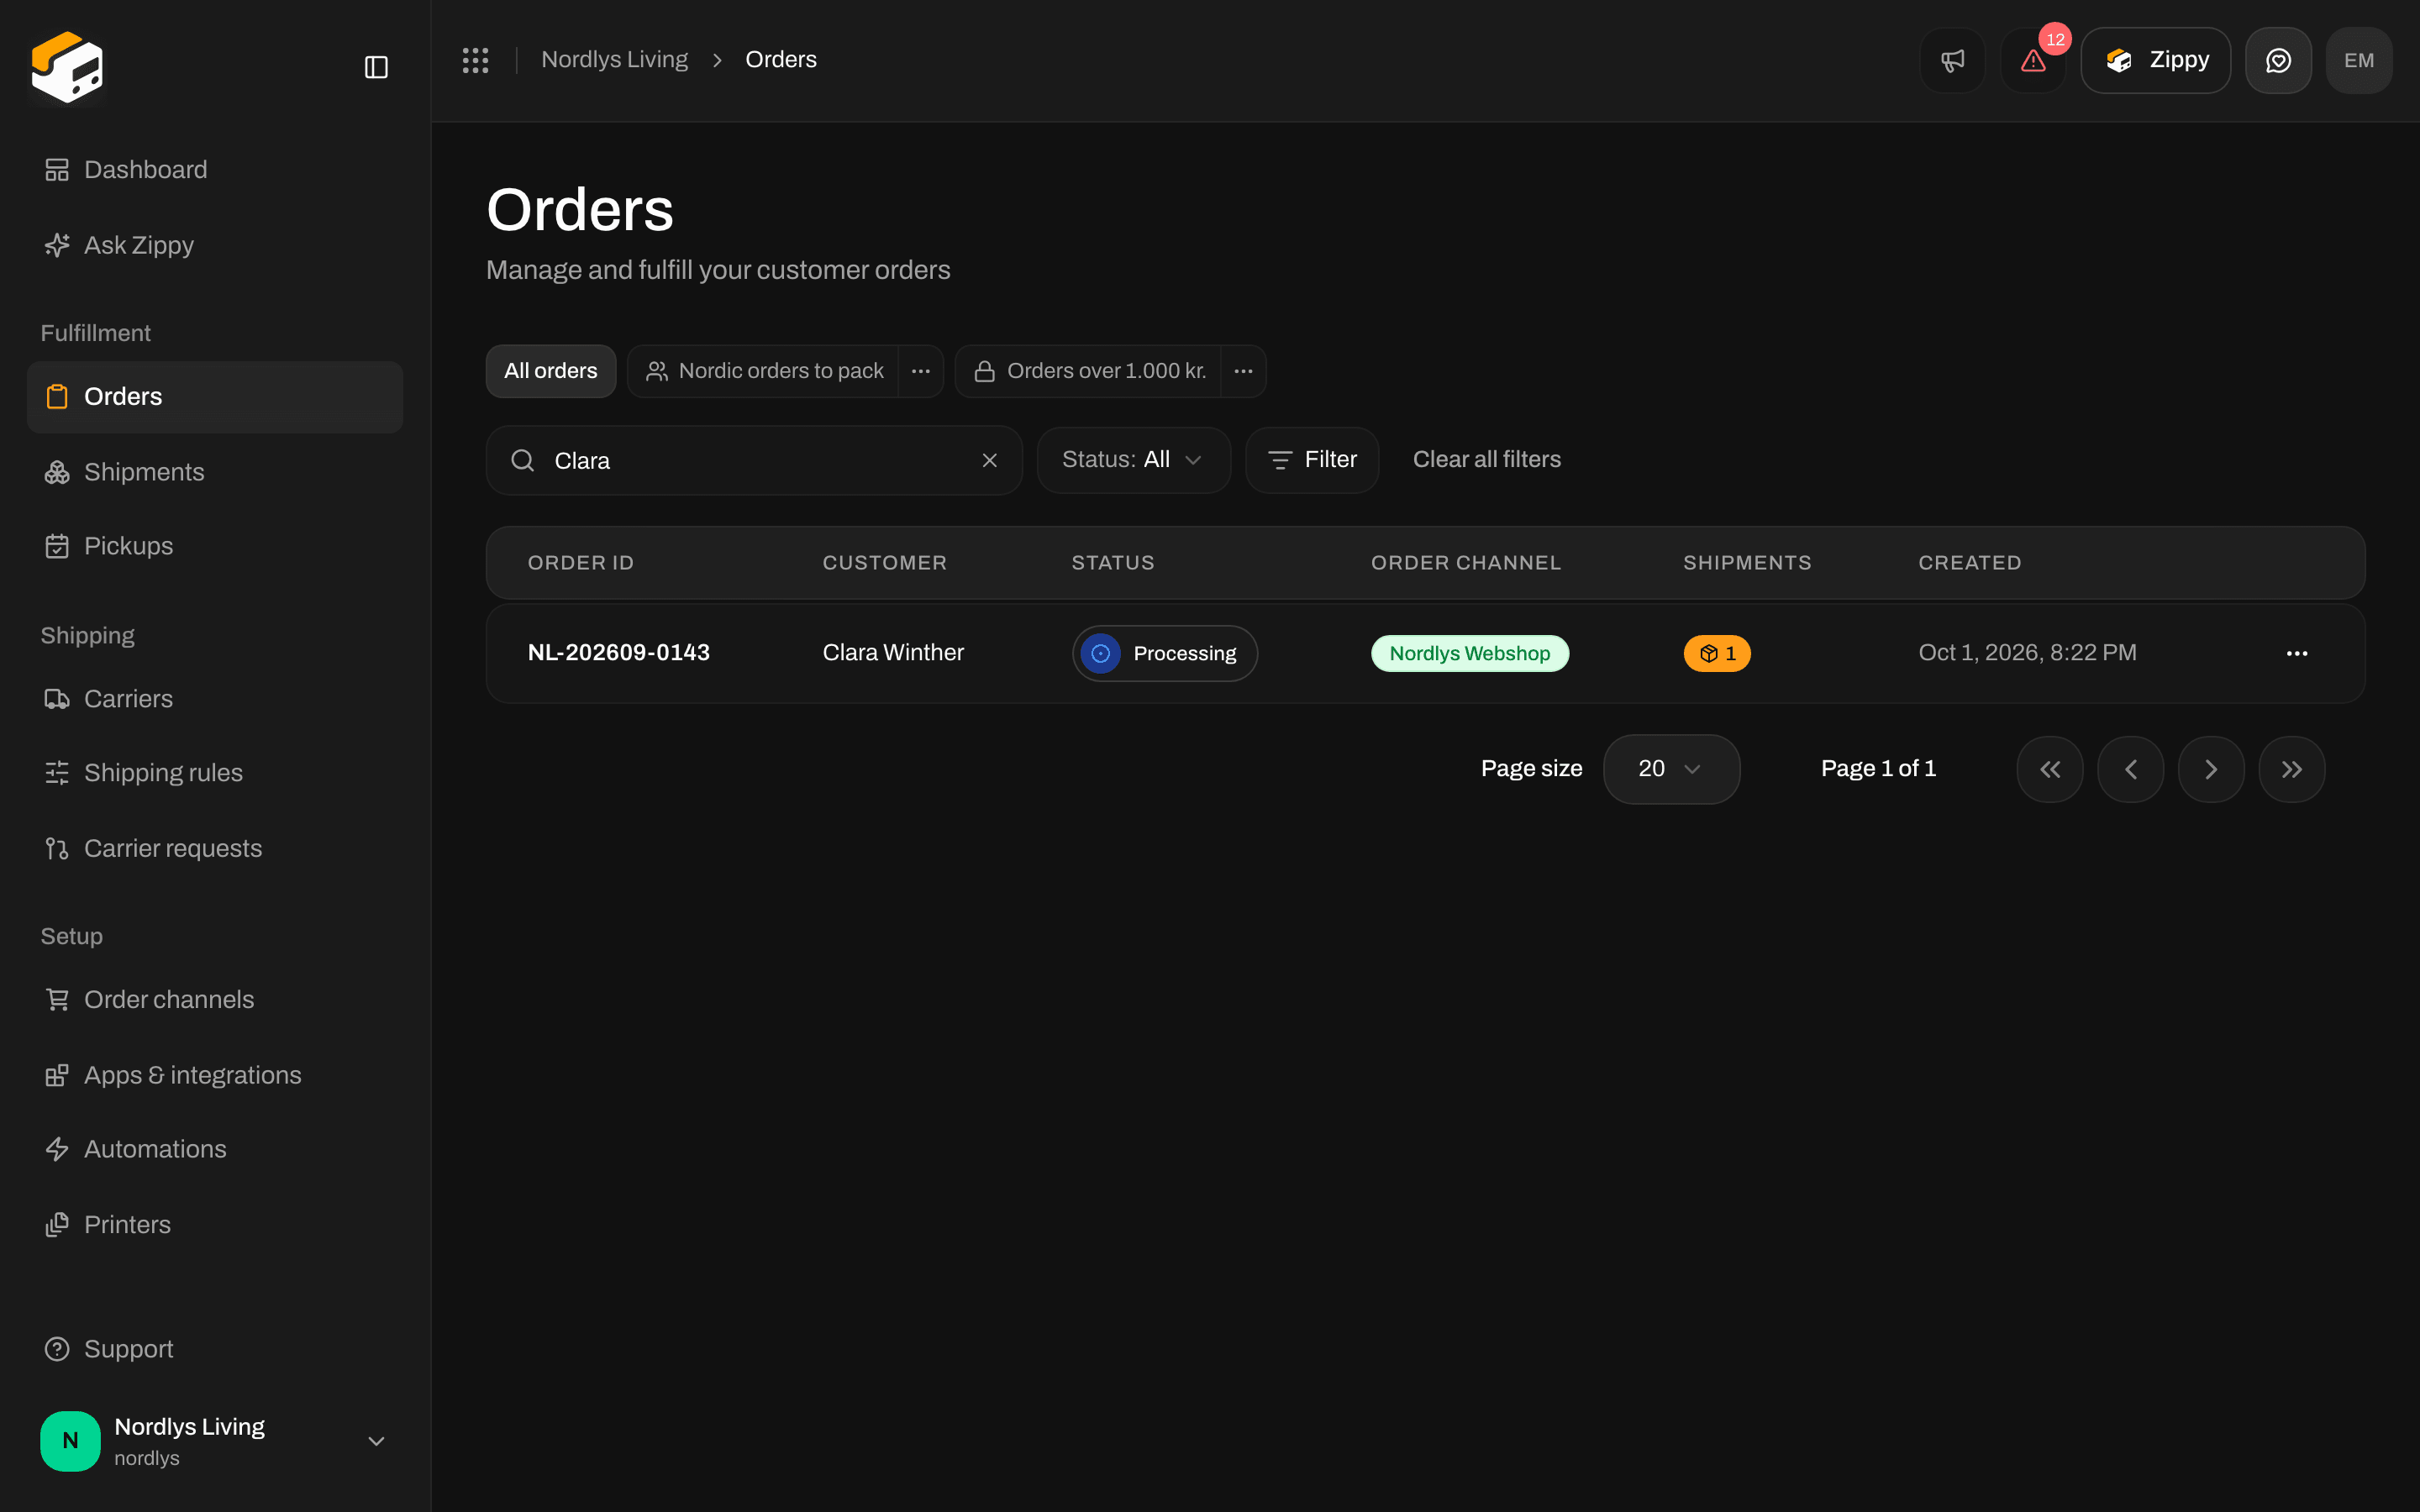Screen dimensions: 2420x1512
Task: Open the Zippy assistant button in header
Action: (x=2155, y=60)
